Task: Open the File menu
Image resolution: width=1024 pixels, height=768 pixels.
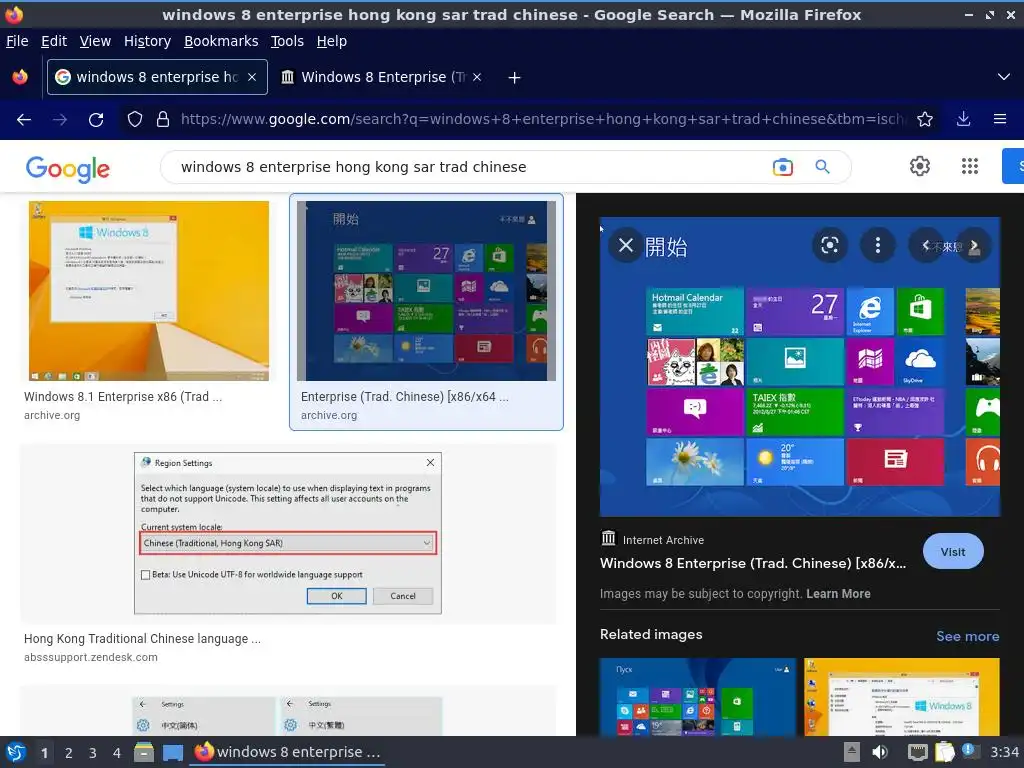Action: coord(17,41)
